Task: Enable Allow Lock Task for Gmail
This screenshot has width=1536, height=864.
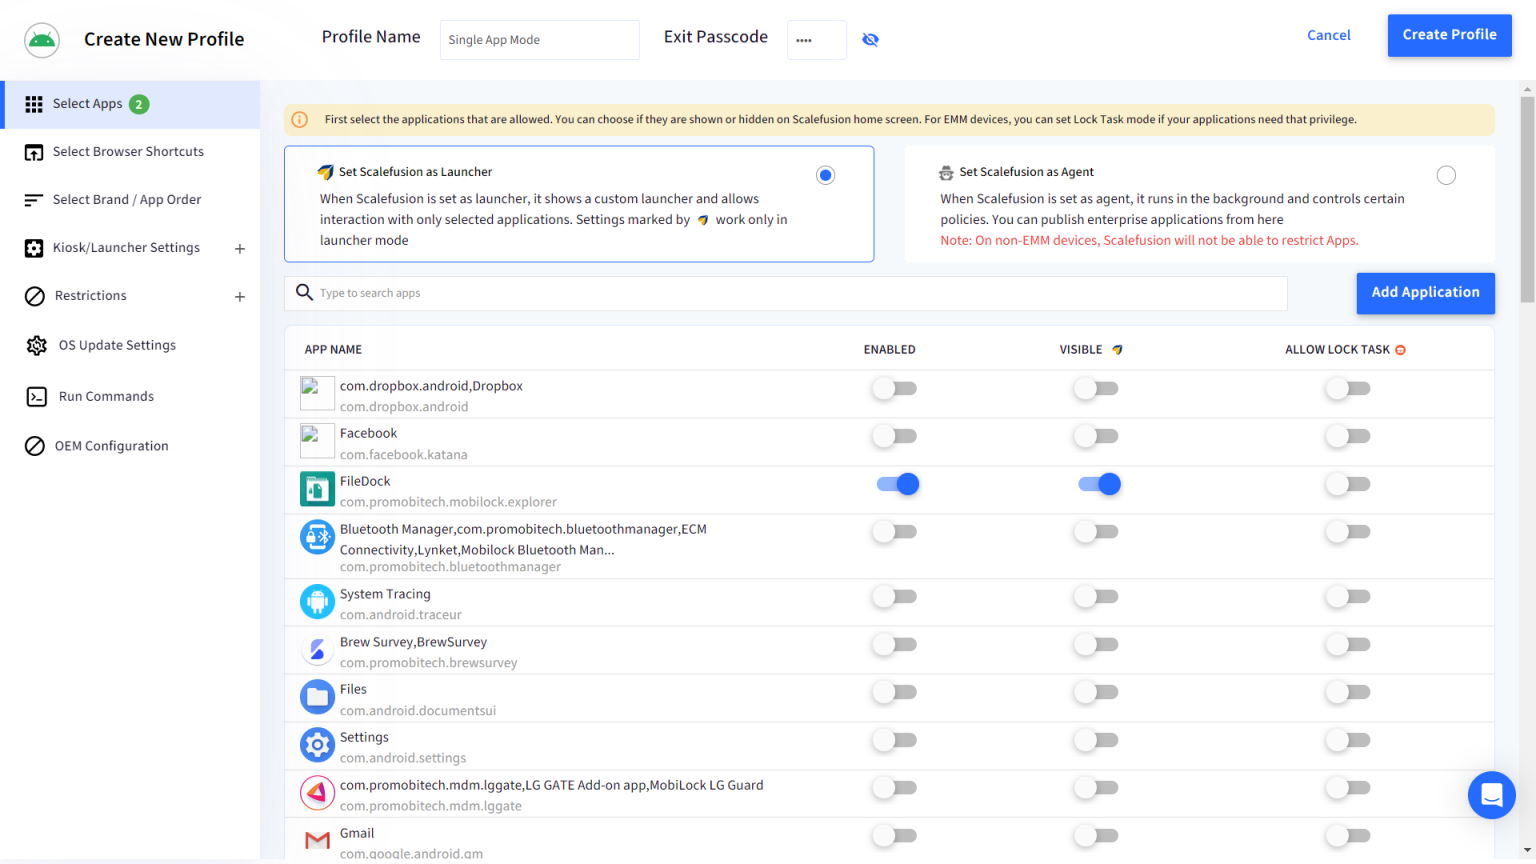Action: 1347,836
